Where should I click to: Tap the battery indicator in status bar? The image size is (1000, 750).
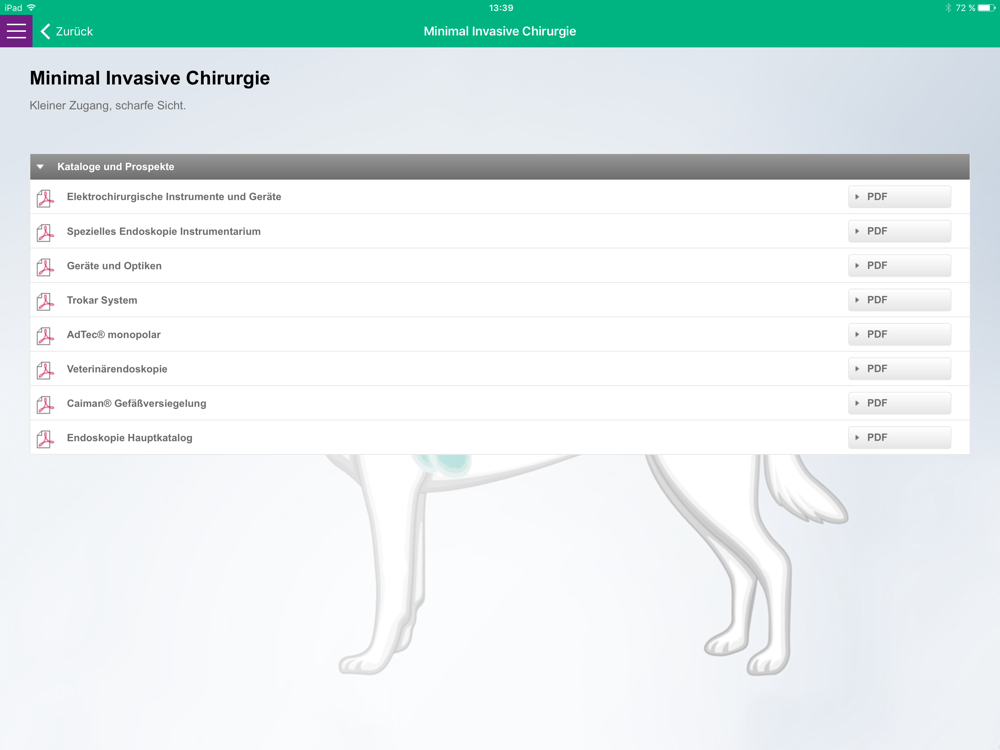point(987,8)
